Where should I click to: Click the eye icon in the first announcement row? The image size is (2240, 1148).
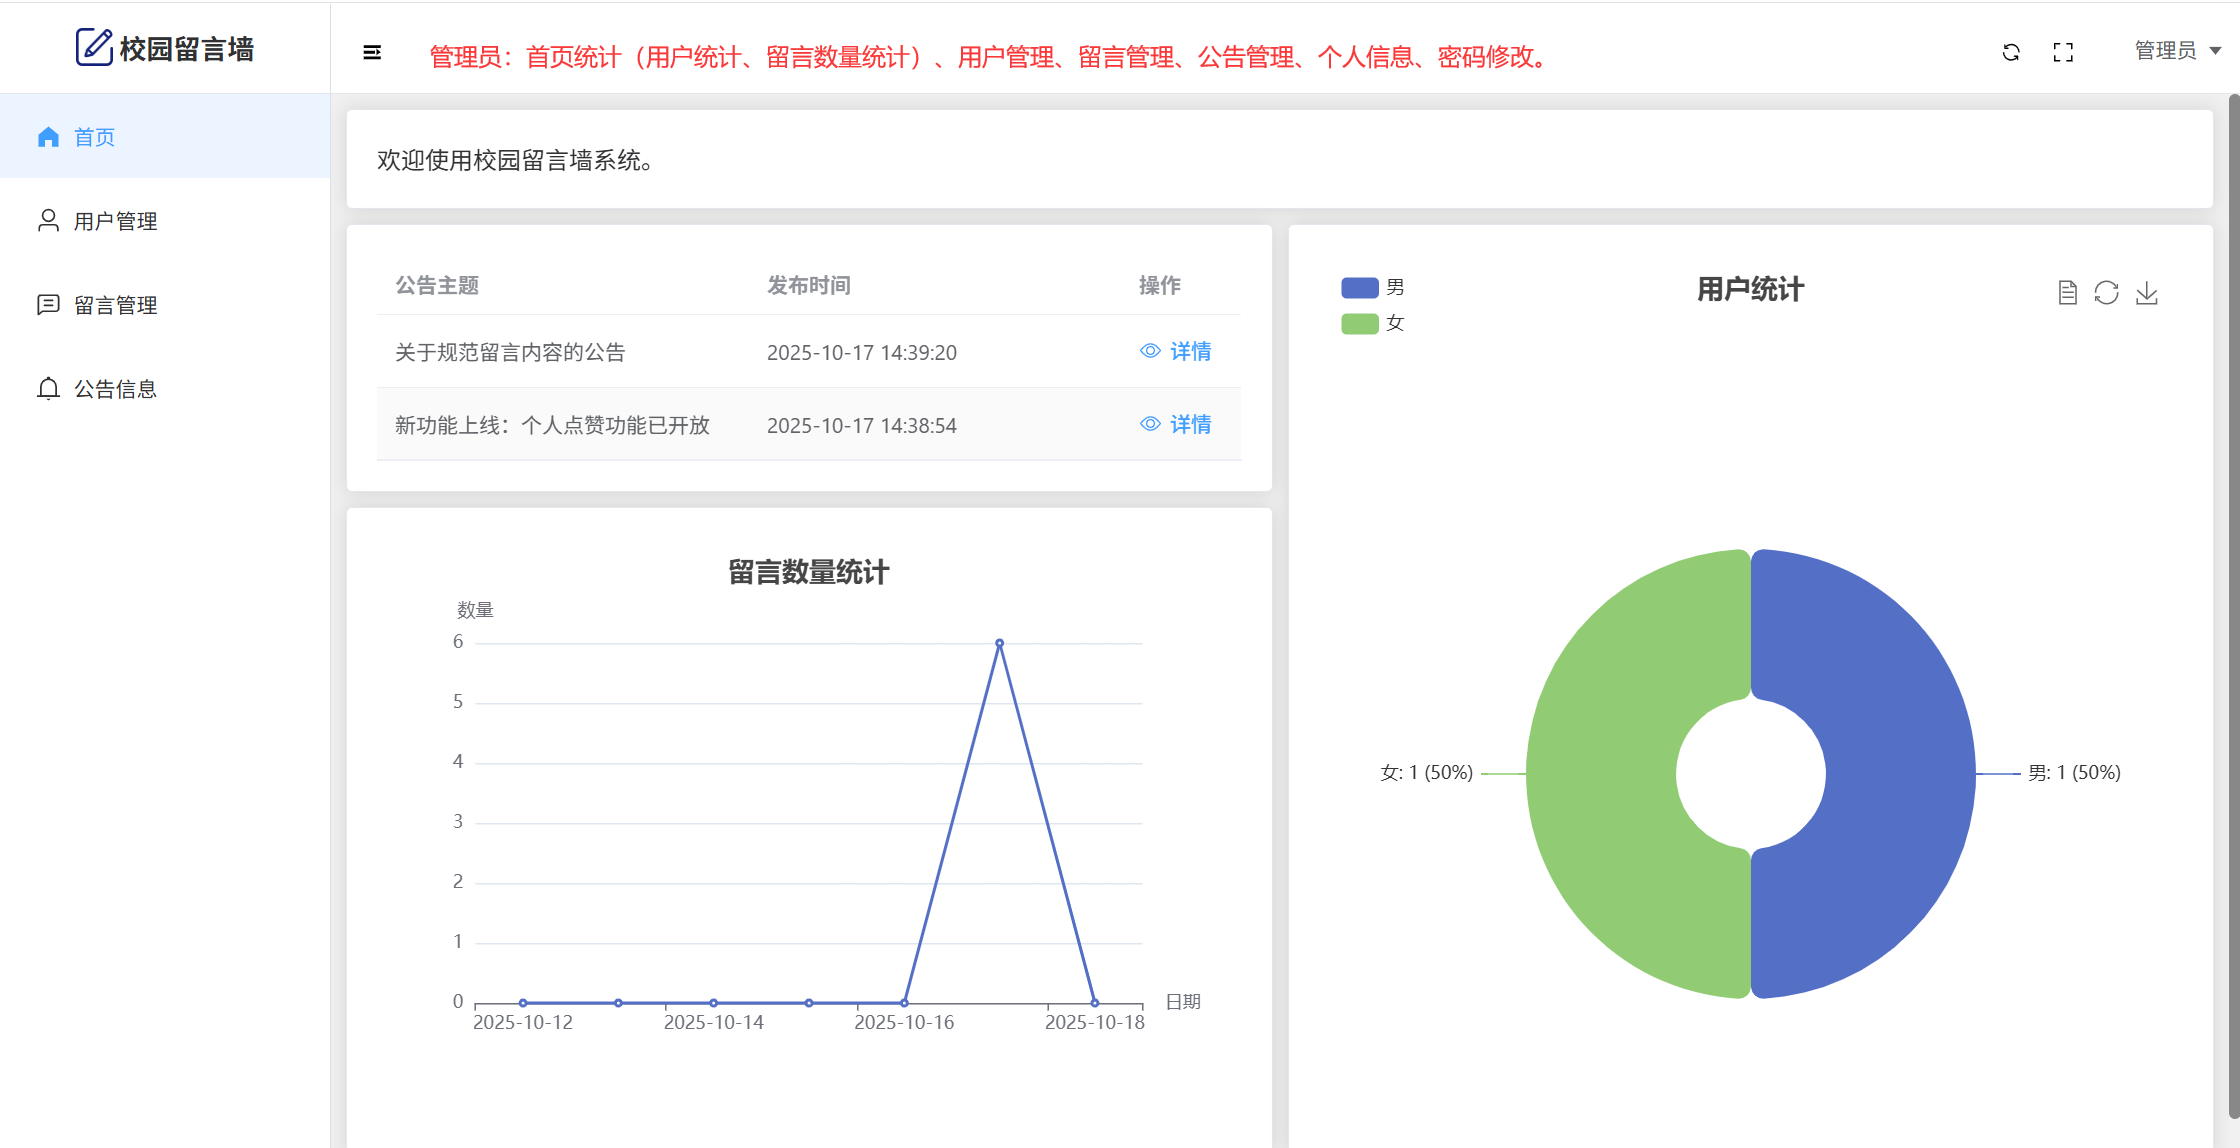(x=1150, y=351)
